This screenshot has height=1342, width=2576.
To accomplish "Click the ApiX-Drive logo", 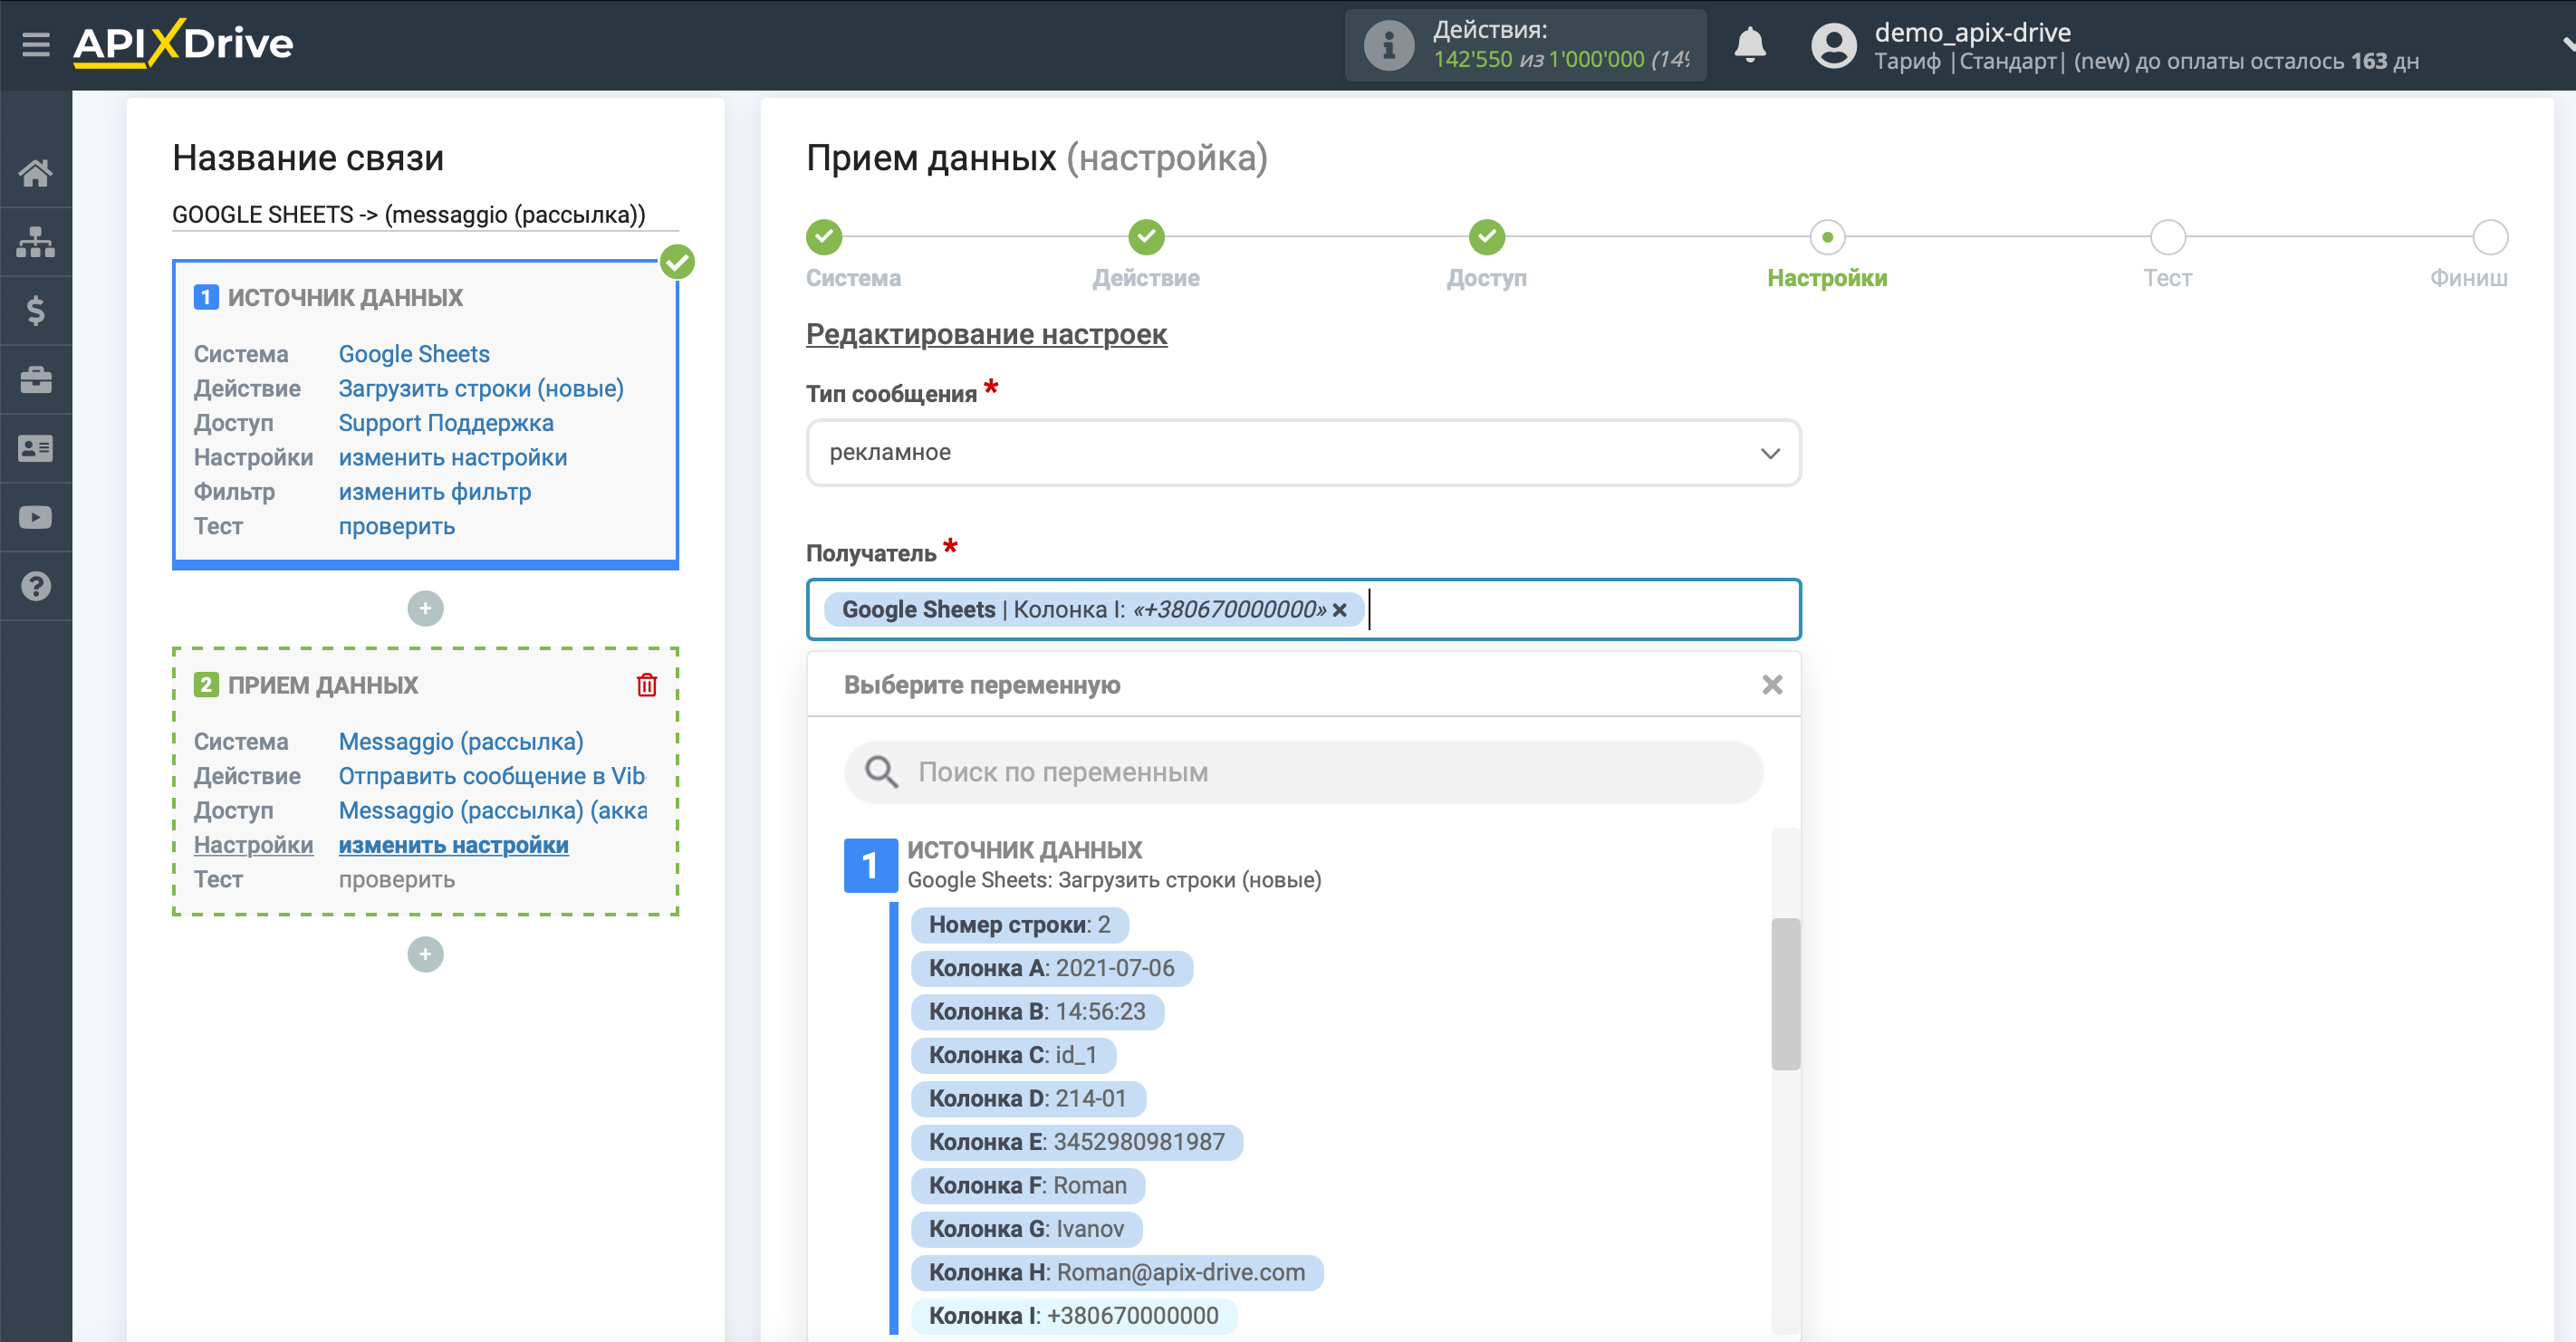I will point(183,44).
